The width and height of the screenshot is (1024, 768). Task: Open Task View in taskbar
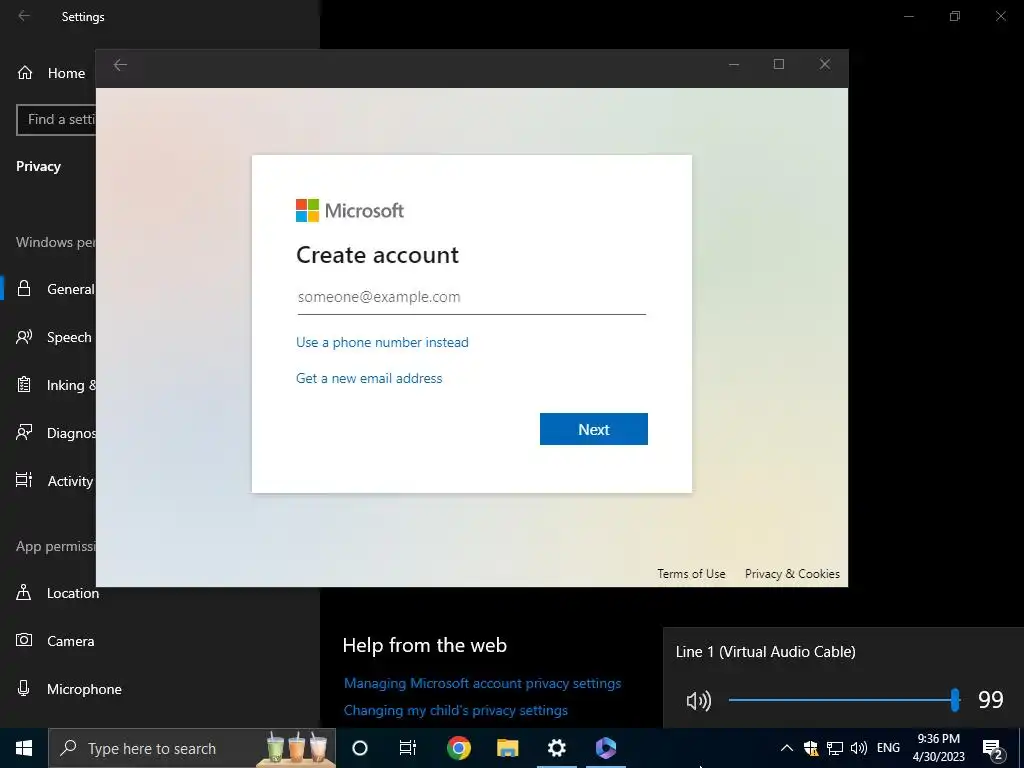[408, 748]
